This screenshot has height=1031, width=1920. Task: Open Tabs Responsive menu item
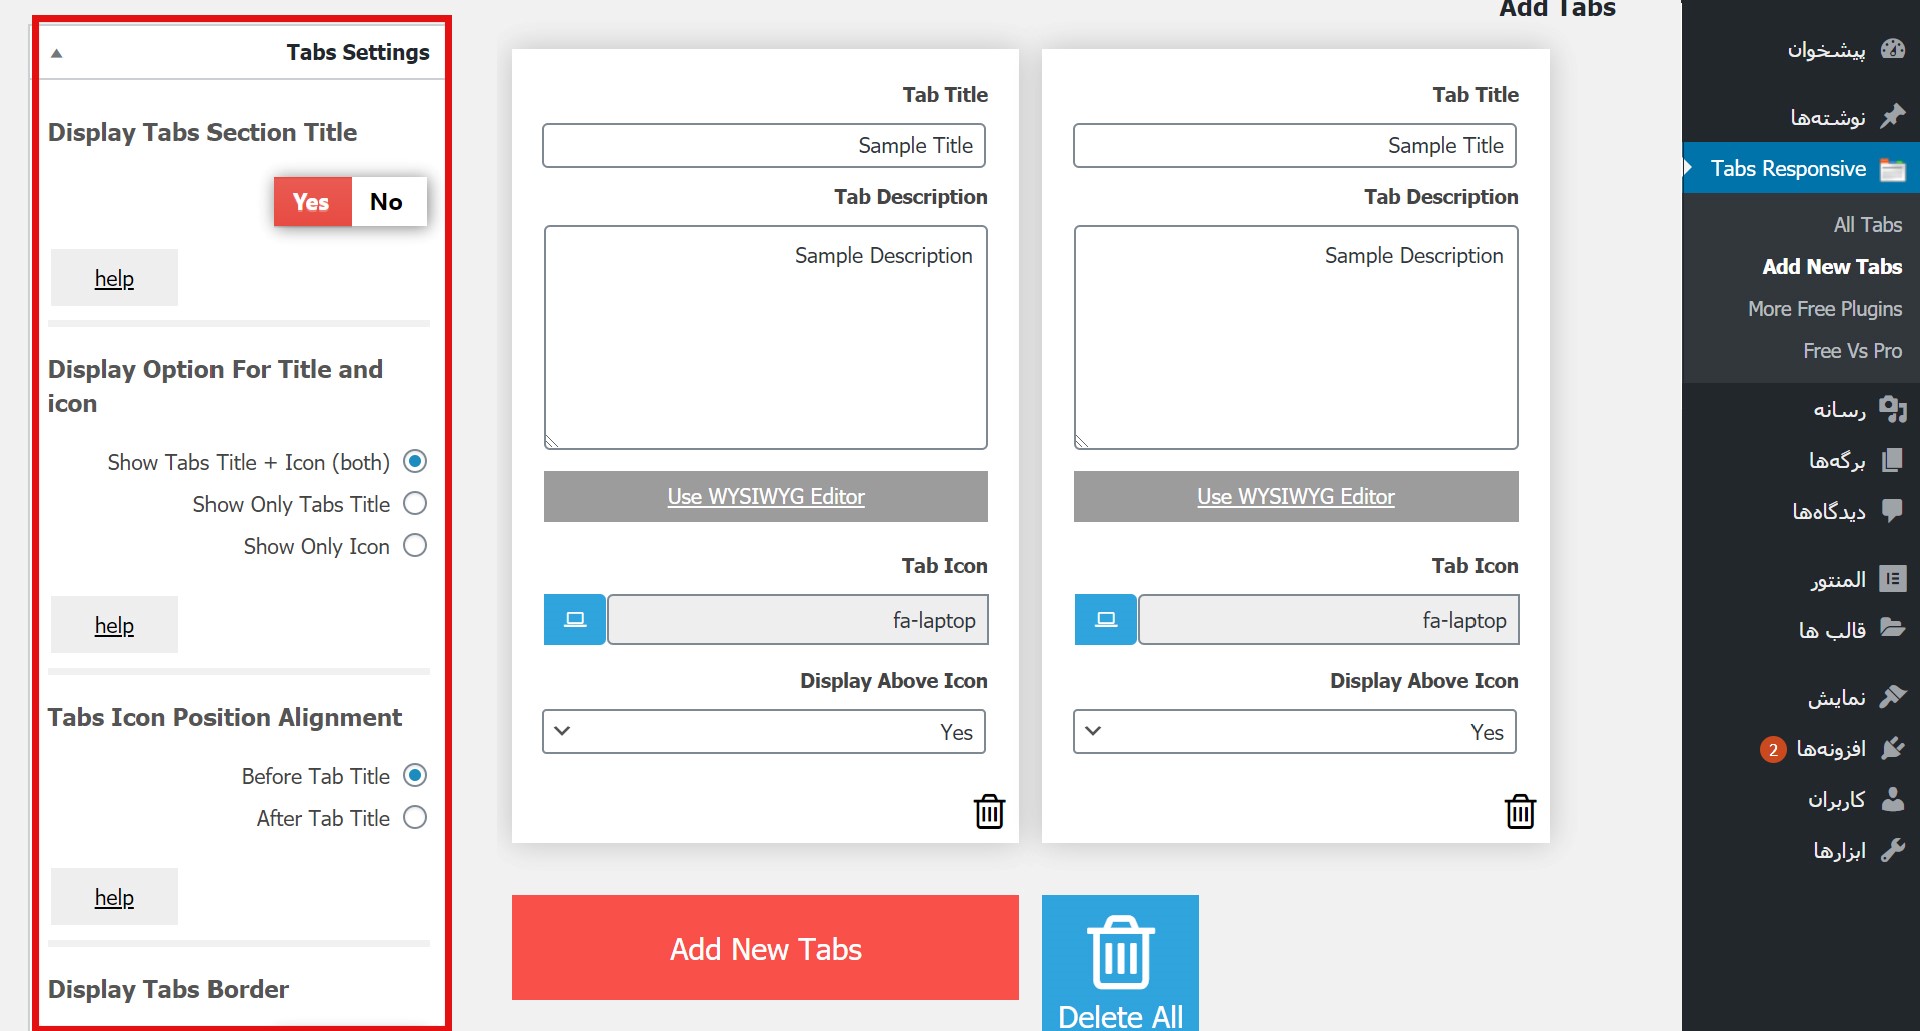[x=1801, y=168]
